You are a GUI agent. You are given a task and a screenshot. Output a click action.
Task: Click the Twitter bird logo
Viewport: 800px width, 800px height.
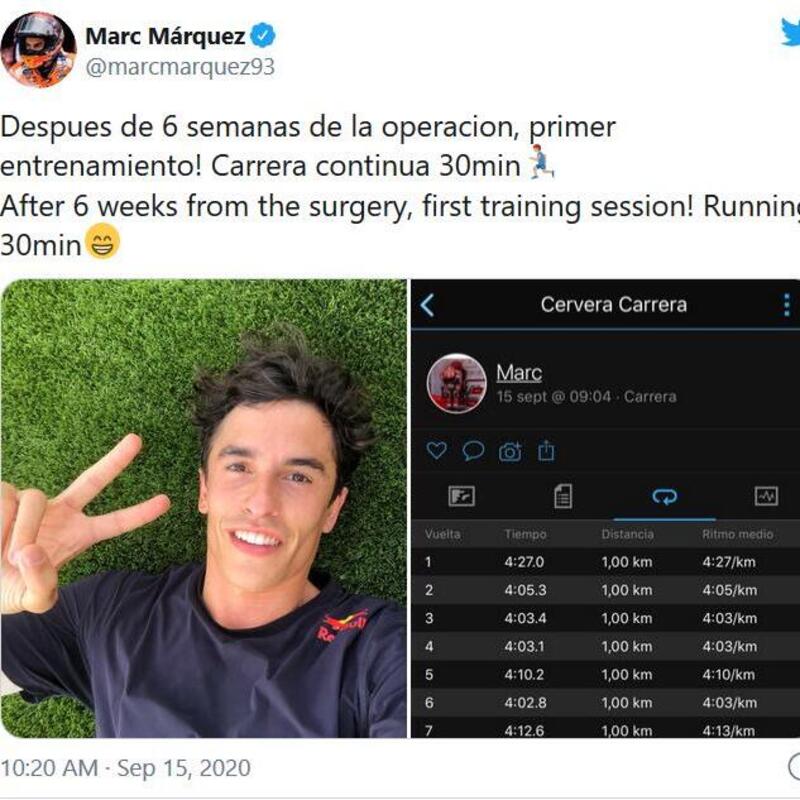coord(791,32)
